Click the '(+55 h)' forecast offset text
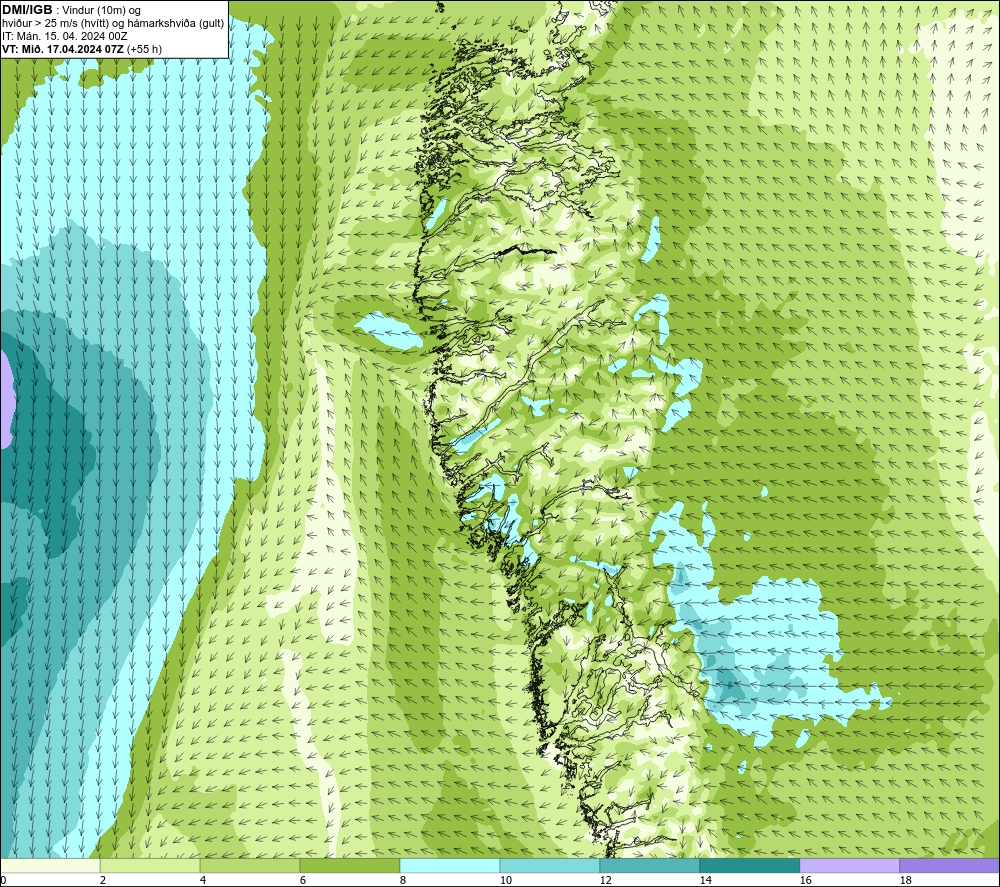1000x887 pixels. click(145, 49)
